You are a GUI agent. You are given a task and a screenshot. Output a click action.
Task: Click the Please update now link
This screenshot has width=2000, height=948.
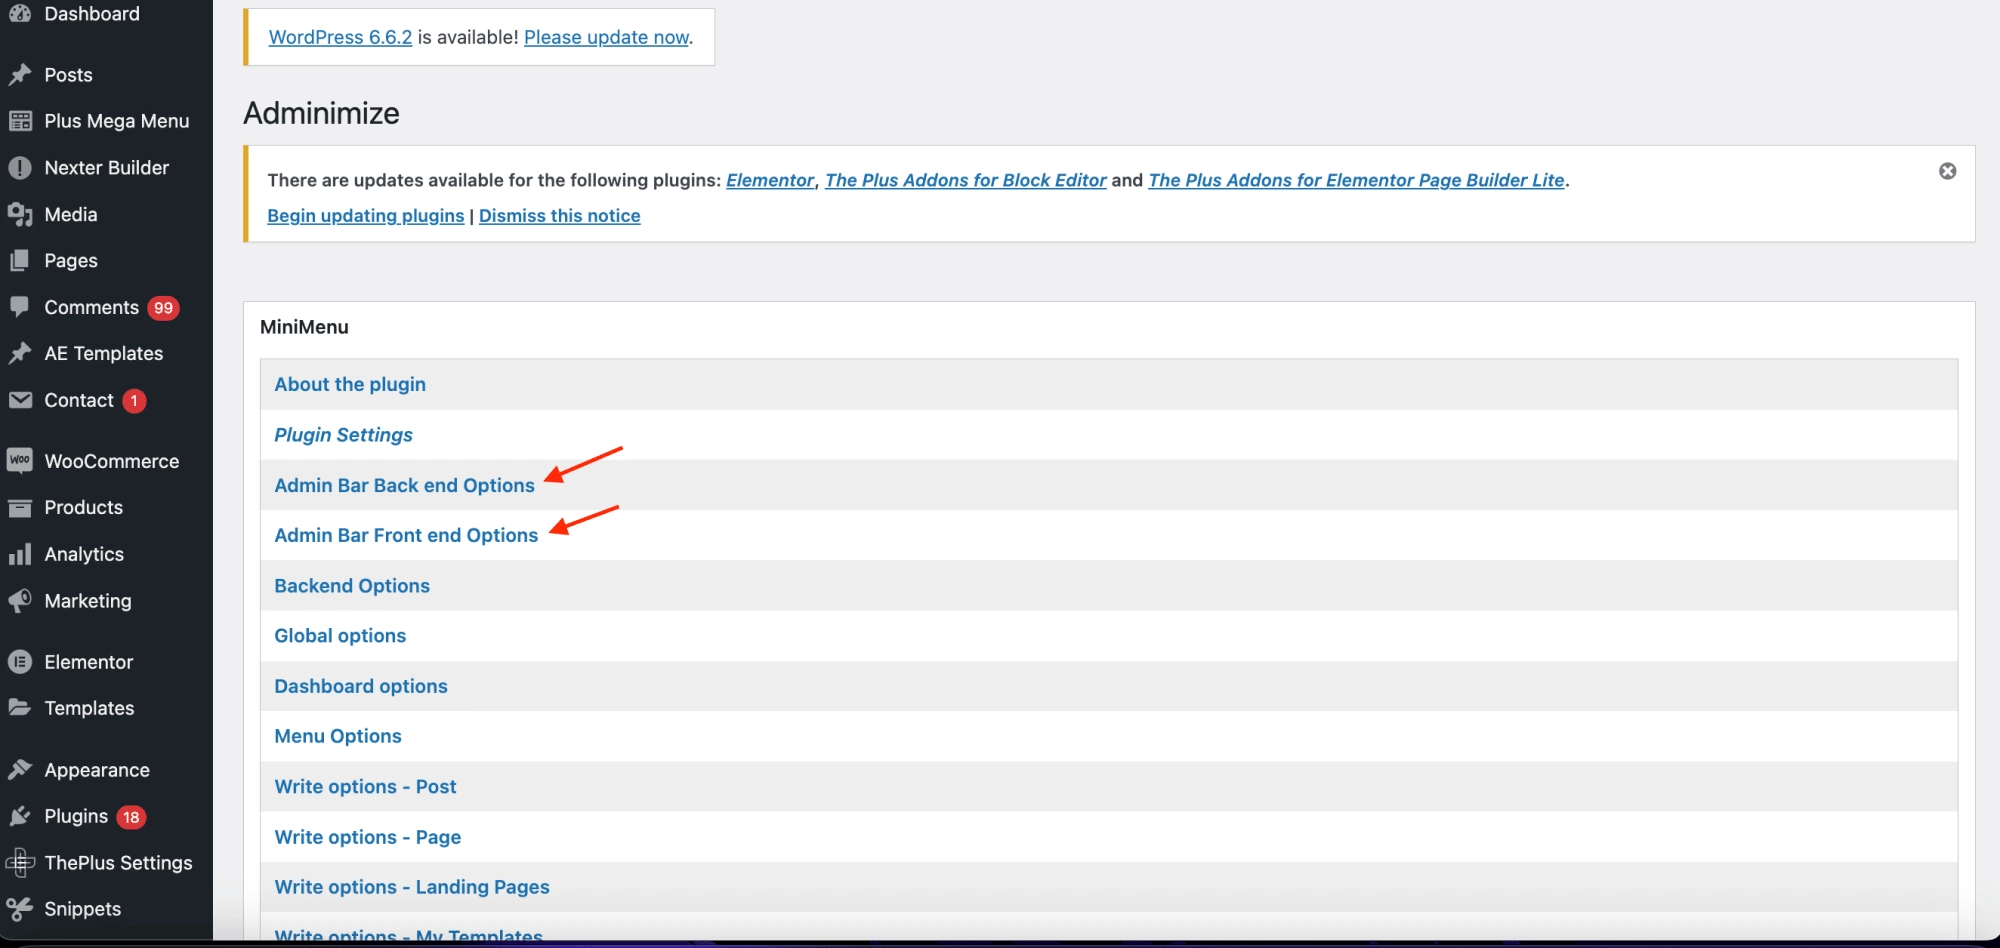[605, 37]
